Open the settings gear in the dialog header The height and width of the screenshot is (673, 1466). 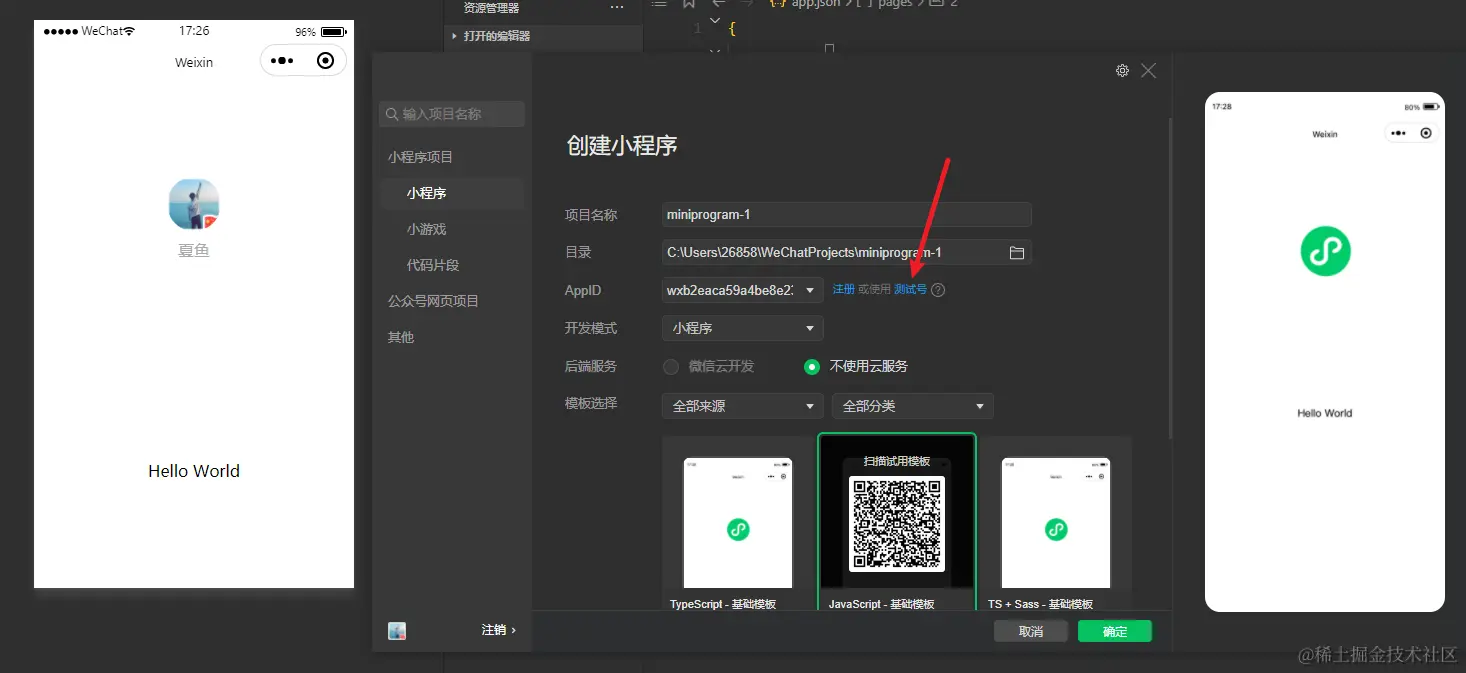click(x=1122, y=71)
